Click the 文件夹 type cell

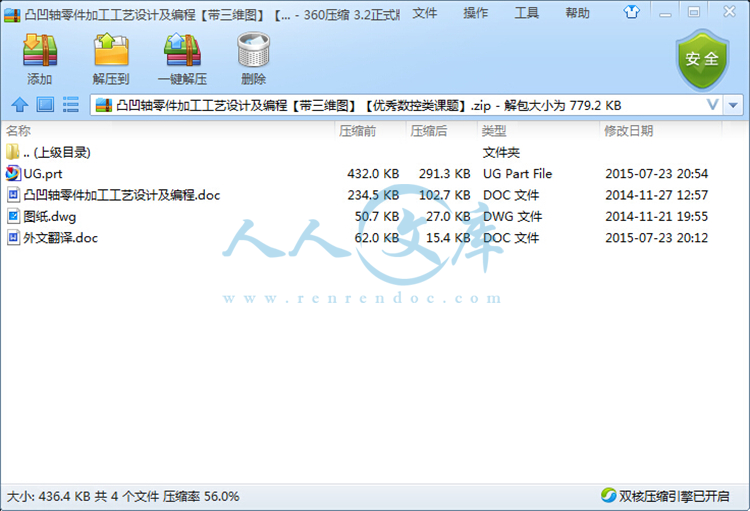[501, 153]
